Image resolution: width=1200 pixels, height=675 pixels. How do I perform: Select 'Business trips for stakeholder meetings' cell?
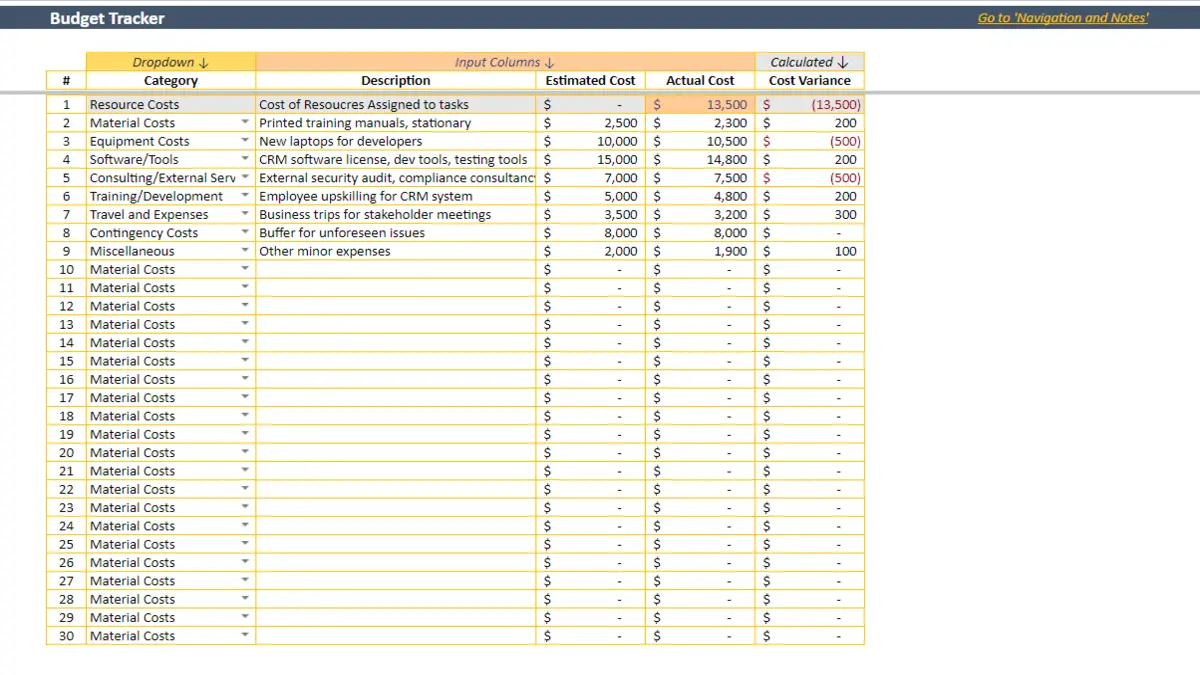coord(396,214)
